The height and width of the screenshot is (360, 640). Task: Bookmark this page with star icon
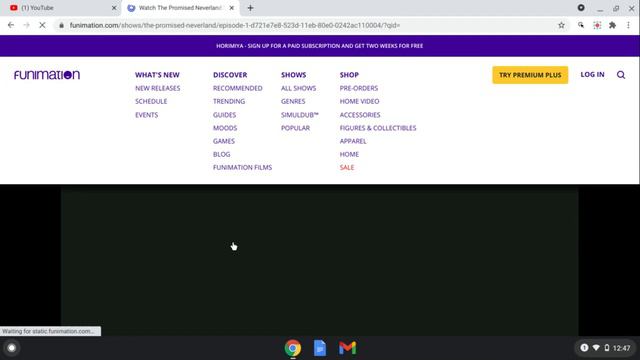(562, 25)
